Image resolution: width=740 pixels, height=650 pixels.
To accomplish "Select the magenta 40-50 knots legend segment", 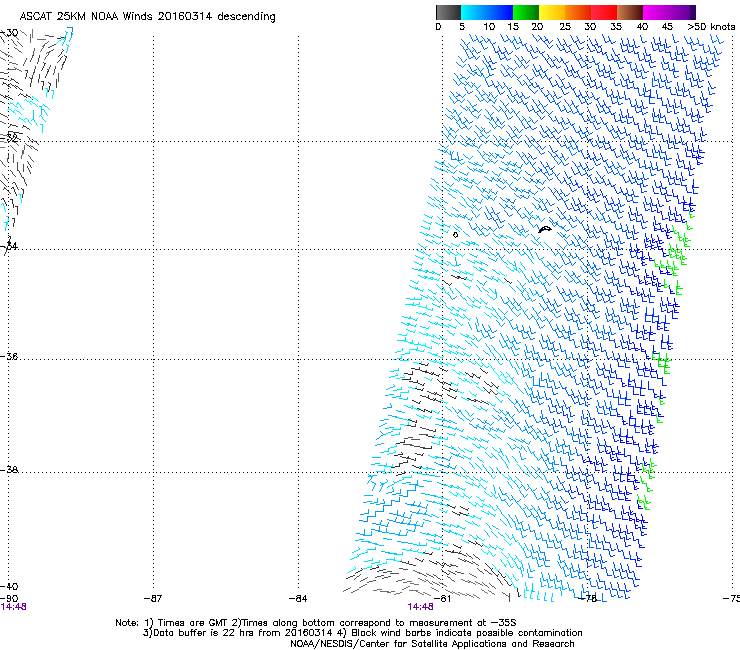I will click(x=669, y=12).
